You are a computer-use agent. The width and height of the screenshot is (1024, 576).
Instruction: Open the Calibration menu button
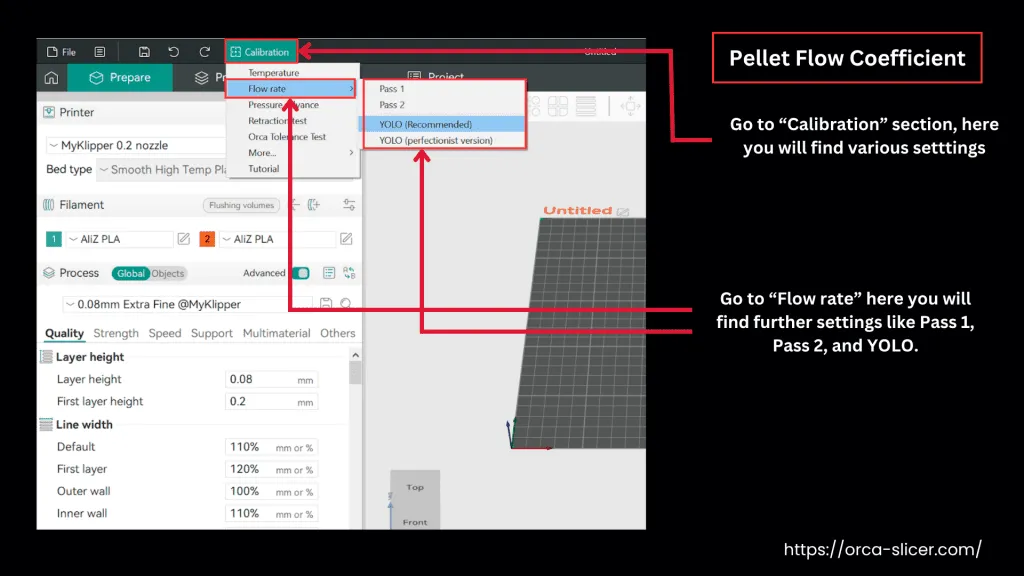click(260, 52)
